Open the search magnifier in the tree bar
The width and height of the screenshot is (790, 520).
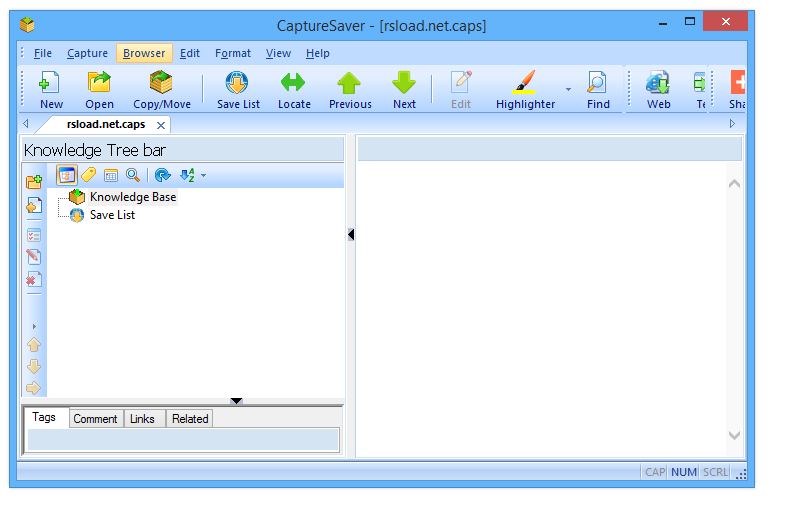133,175
